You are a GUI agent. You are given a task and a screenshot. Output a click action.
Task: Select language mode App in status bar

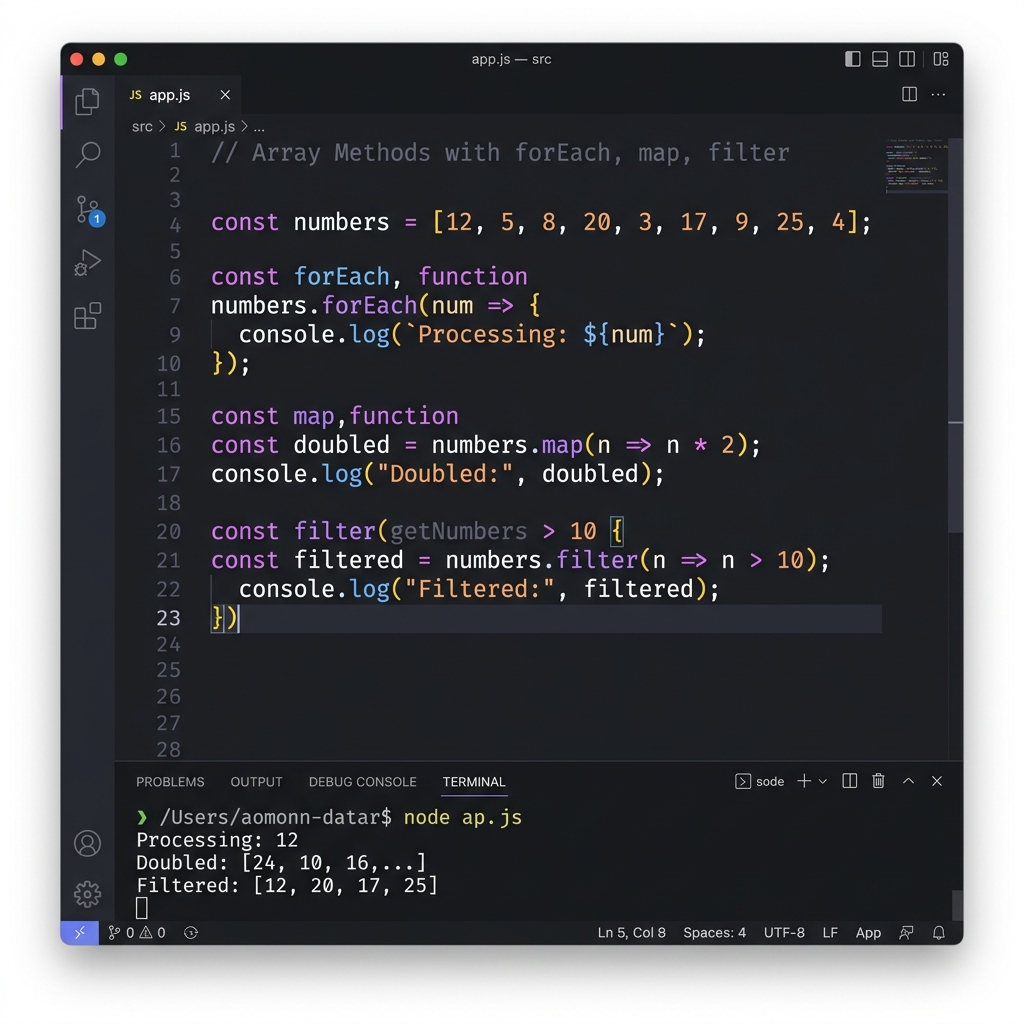(x=868, y=933)
